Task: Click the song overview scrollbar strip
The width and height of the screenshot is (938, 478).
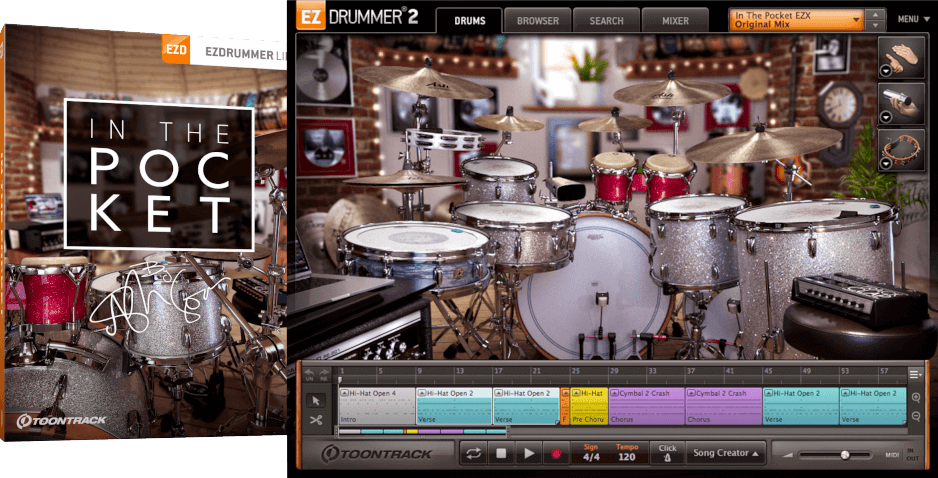Action: (423, 431)
